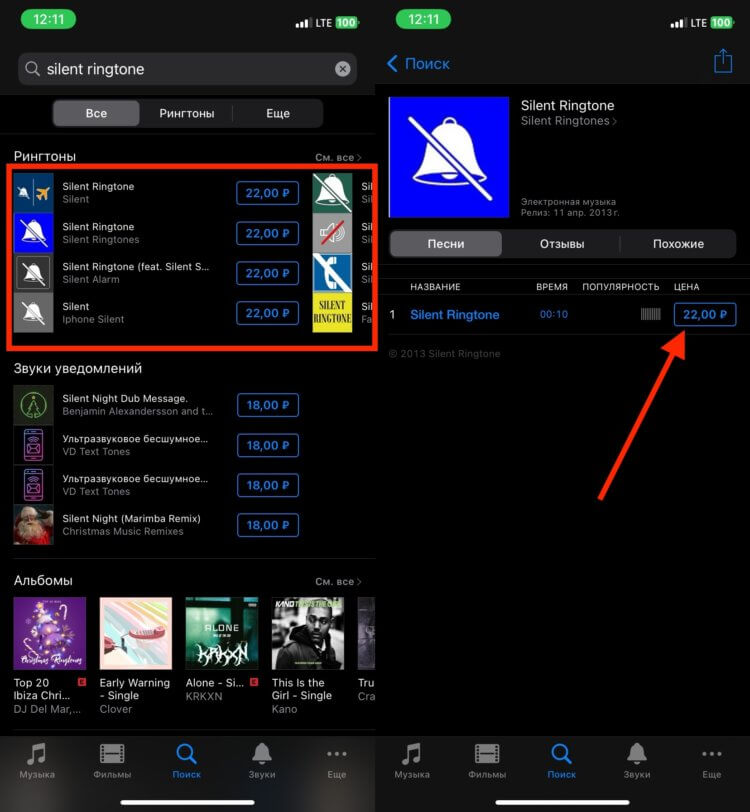Clear the silent ringtone search field
The image size is (750, 812).
pyautogui.click(x=342, y=69)
